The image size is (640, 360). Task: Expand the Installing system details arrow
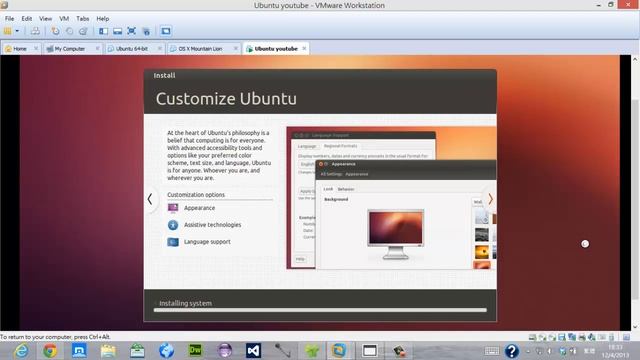[x=156, y=304]
